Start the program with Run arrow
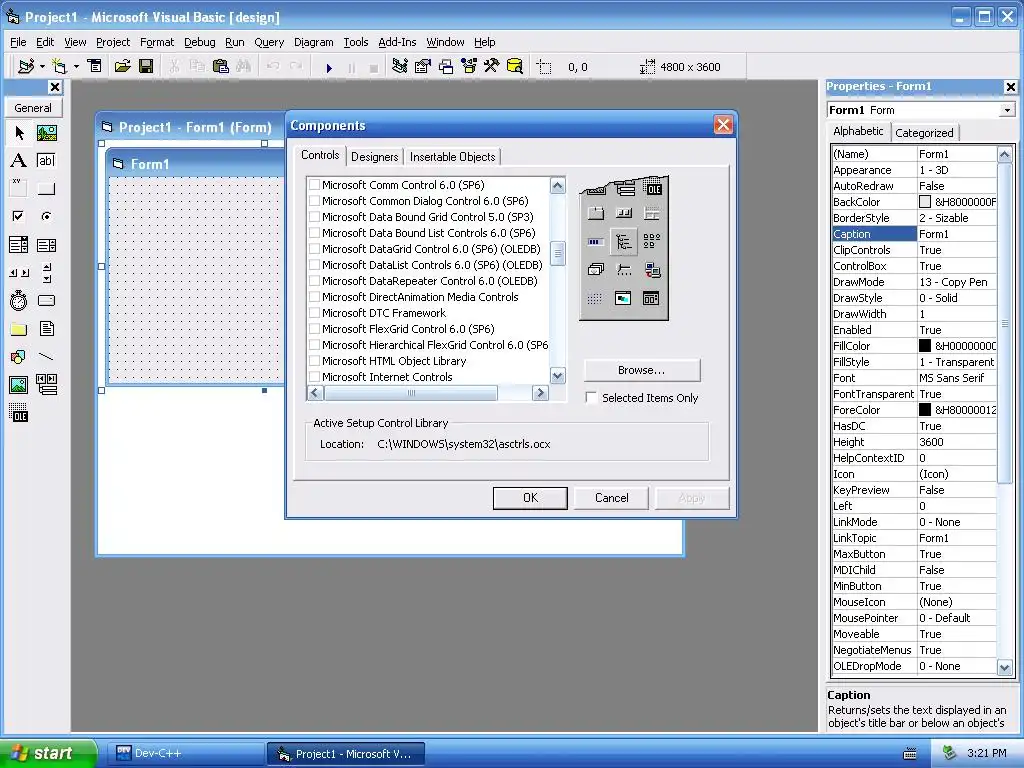The image size is (1024, 768). (x=329, y=67)
